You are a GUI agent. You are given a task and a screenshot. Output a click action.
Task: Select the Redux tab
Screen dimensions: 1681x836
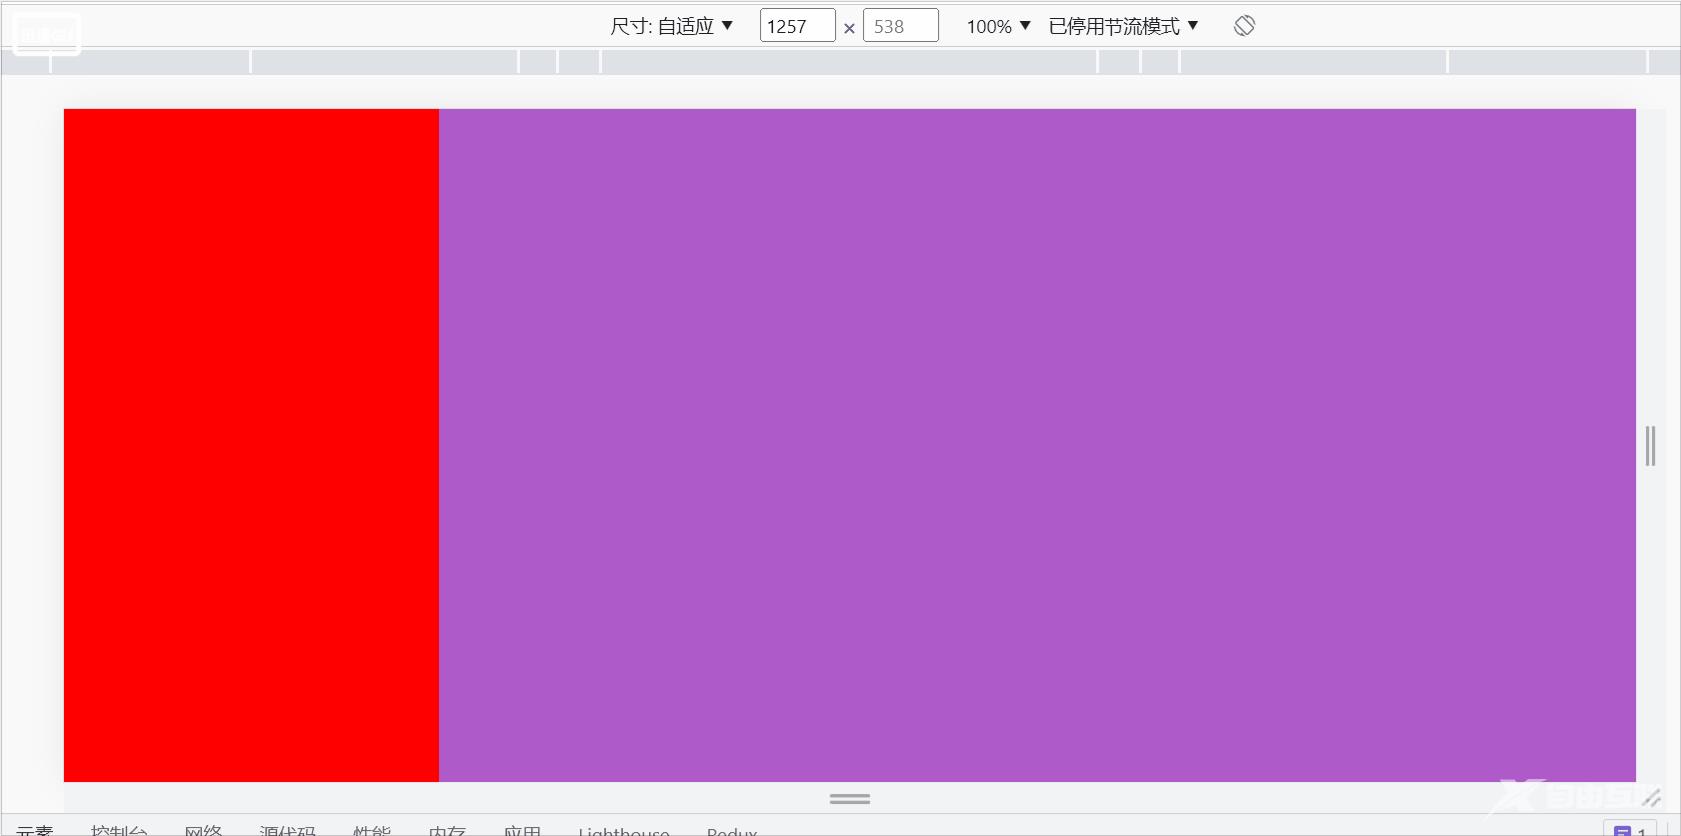point(732,830)
